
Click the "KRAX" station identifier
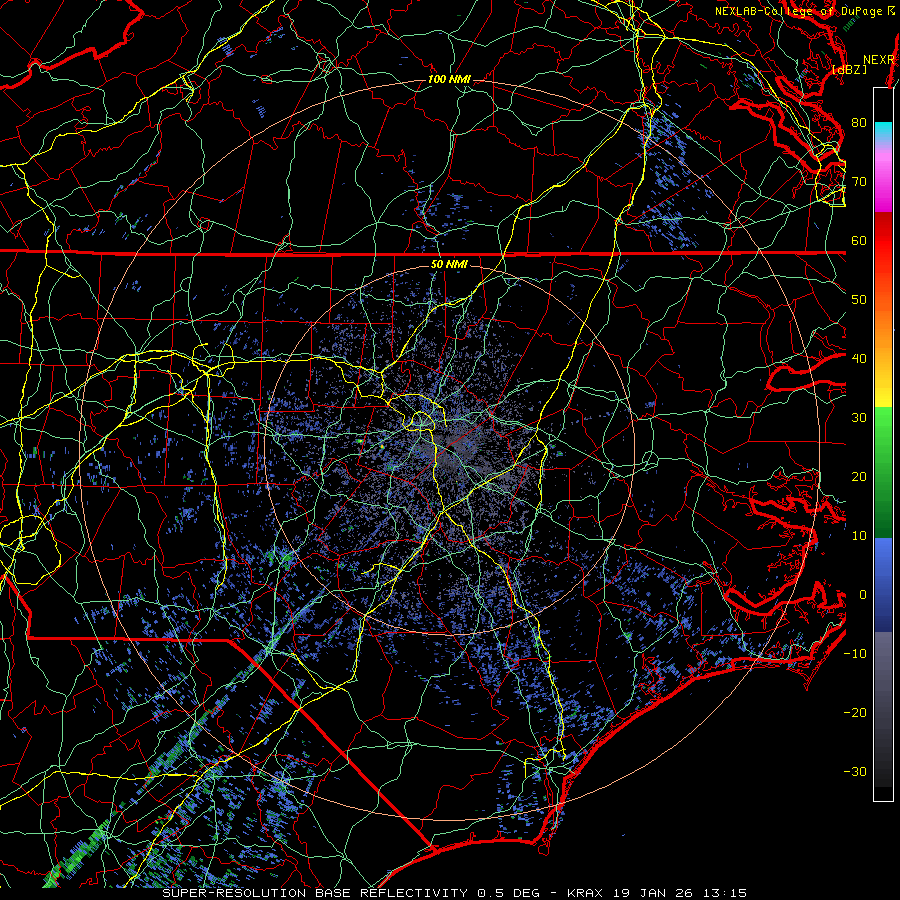[x=585, y=893]
